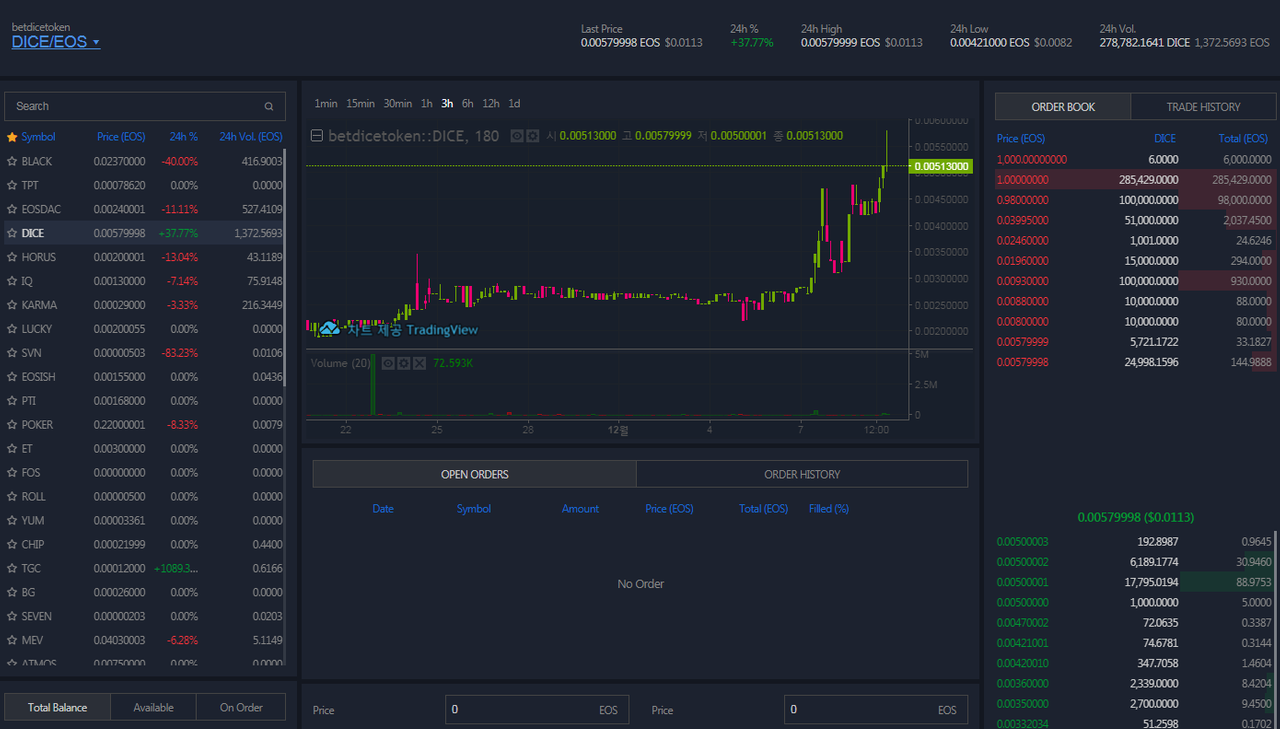Screen dimensions: 1280x729
Task: Mark EOSDAC as favorite using its star
Action: click(12, 209)
